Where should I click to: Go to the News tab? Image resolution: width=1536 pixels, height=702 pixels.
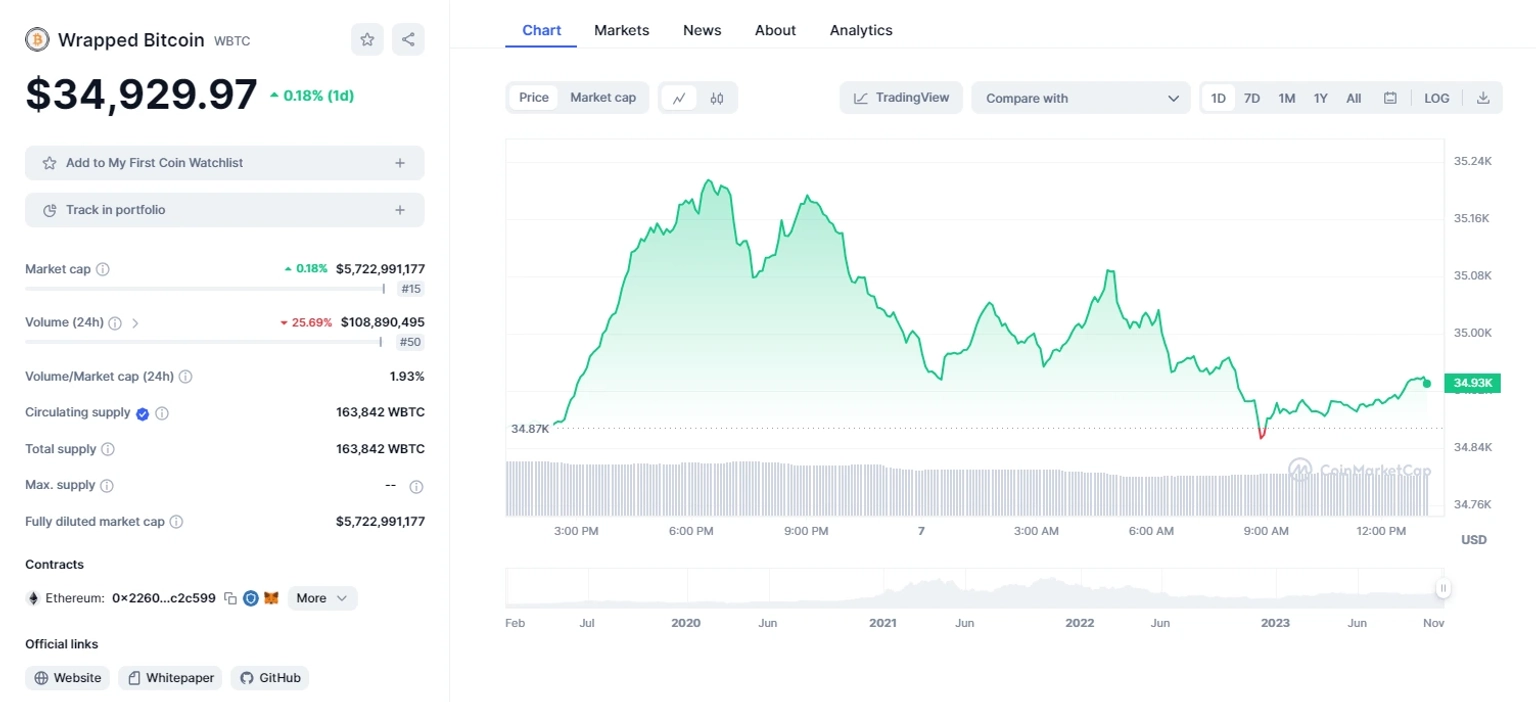[702, 30]
